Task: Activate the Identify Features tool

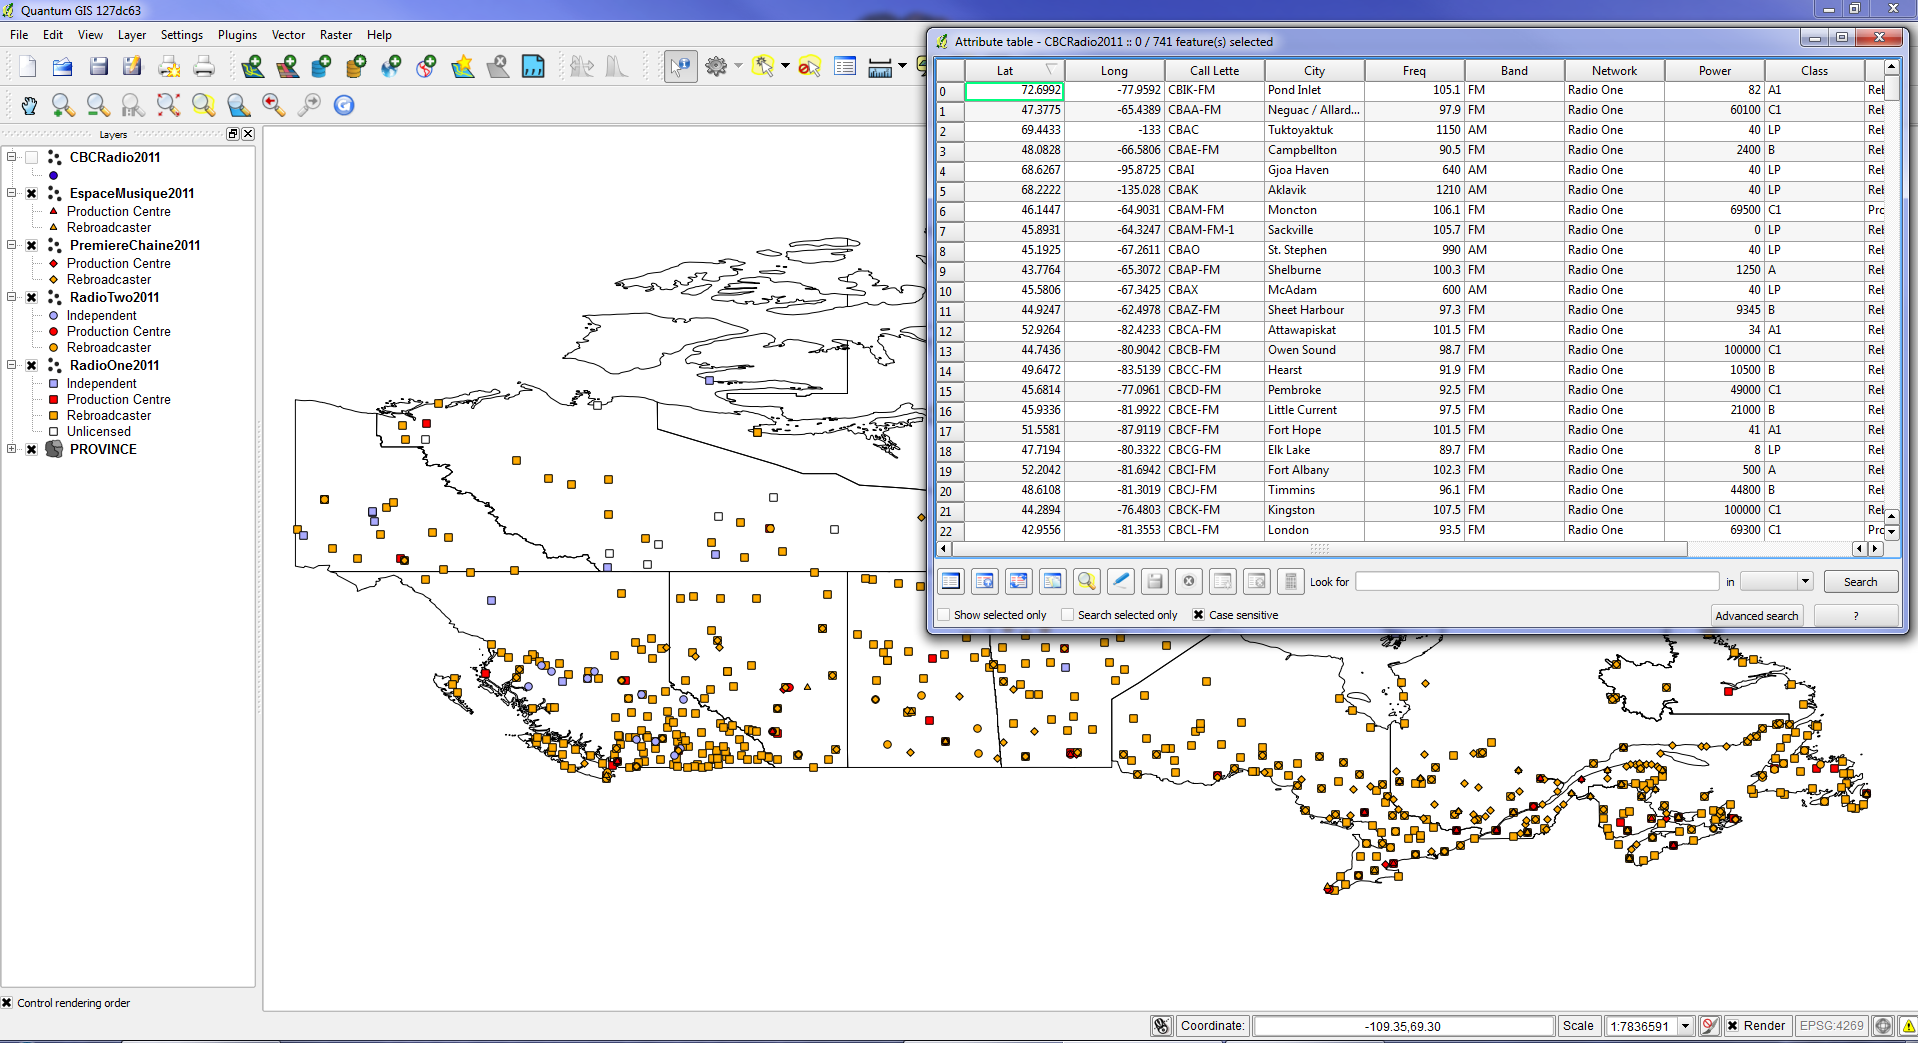Action: tap(680, 67)
